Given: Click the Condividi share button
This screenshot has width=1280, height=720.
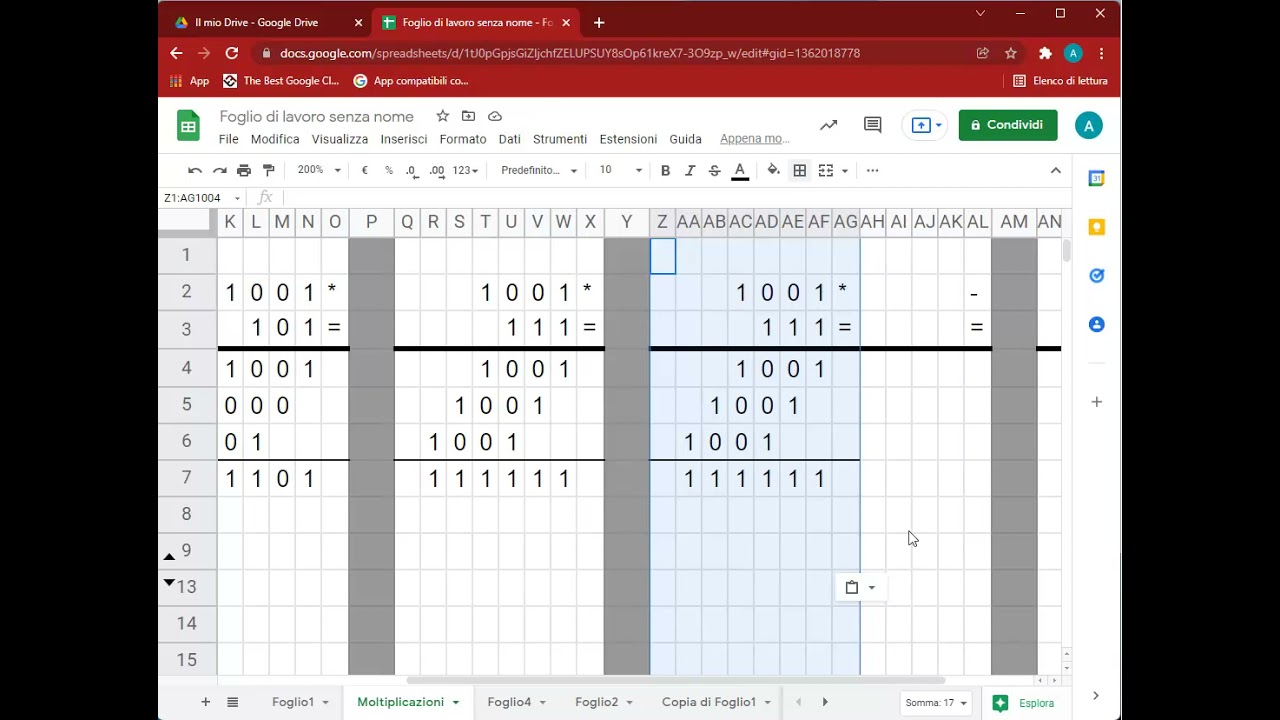Looking at the screenshot, I should [1008, 125].
